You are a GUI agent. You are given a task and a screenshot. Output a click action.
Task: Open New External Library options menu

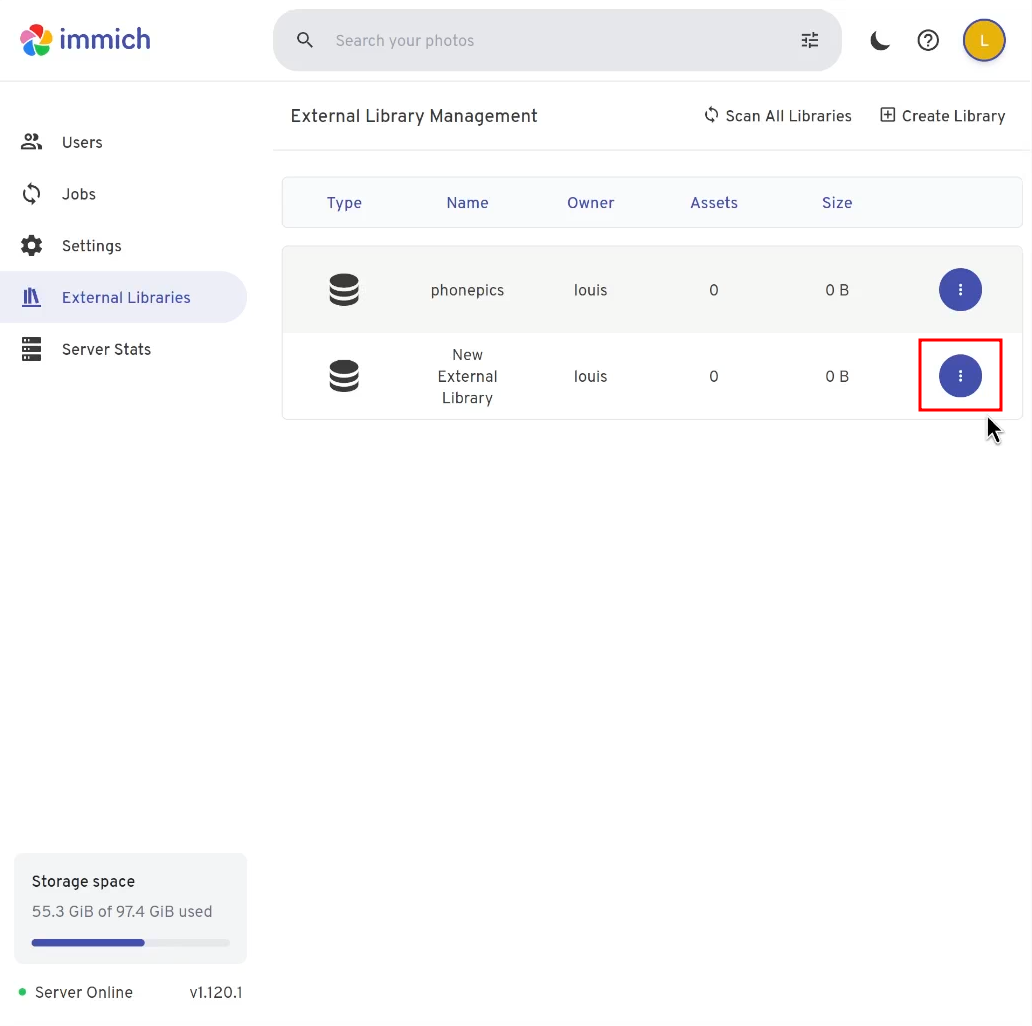pos(960,376)
